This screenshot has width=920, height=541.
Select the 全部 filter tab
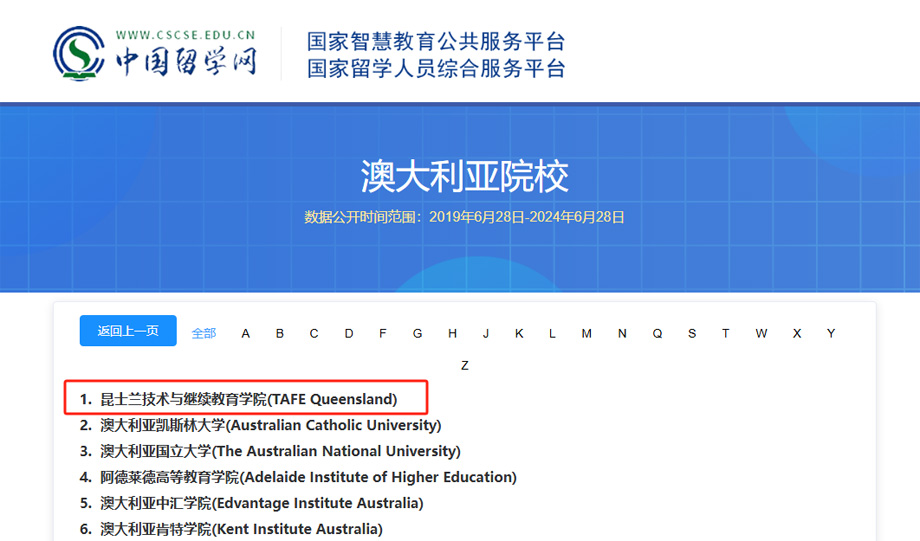tap(204, 333)
